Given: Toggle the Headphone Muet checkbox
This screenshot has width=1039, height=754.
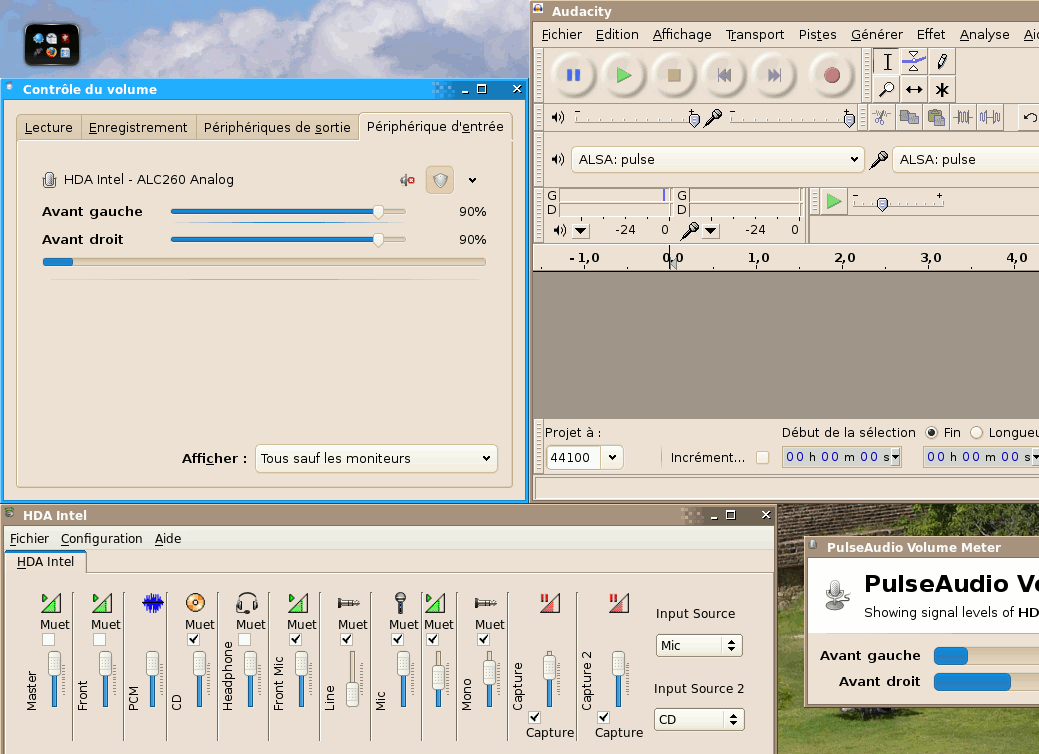Looking at the screenshot, I should pos(245,639).
